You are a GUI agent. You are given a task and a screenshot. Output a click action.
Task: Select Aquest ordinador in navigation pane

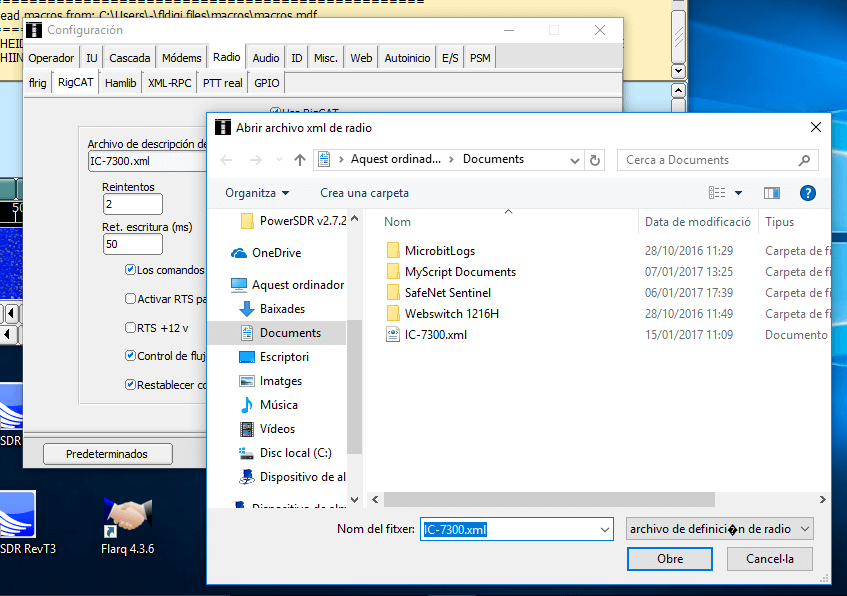(287, 285)
